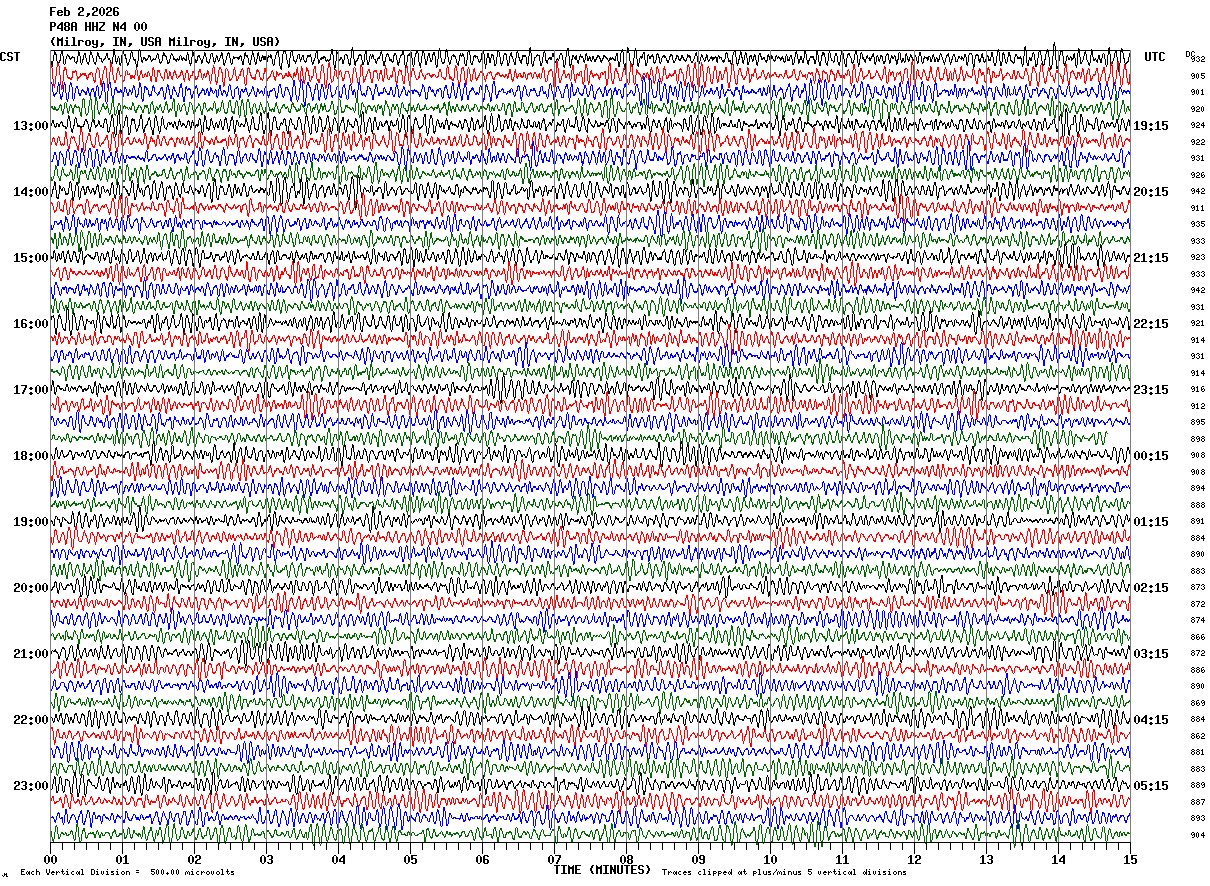1210x886 pixels.
Task: Click the 19:15 UTC time label
Action: (x=1150, y=126)
